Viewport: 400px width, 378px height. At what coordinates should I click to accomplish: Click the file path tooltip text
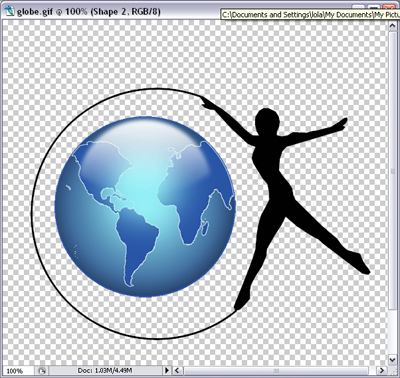(310, 15)
